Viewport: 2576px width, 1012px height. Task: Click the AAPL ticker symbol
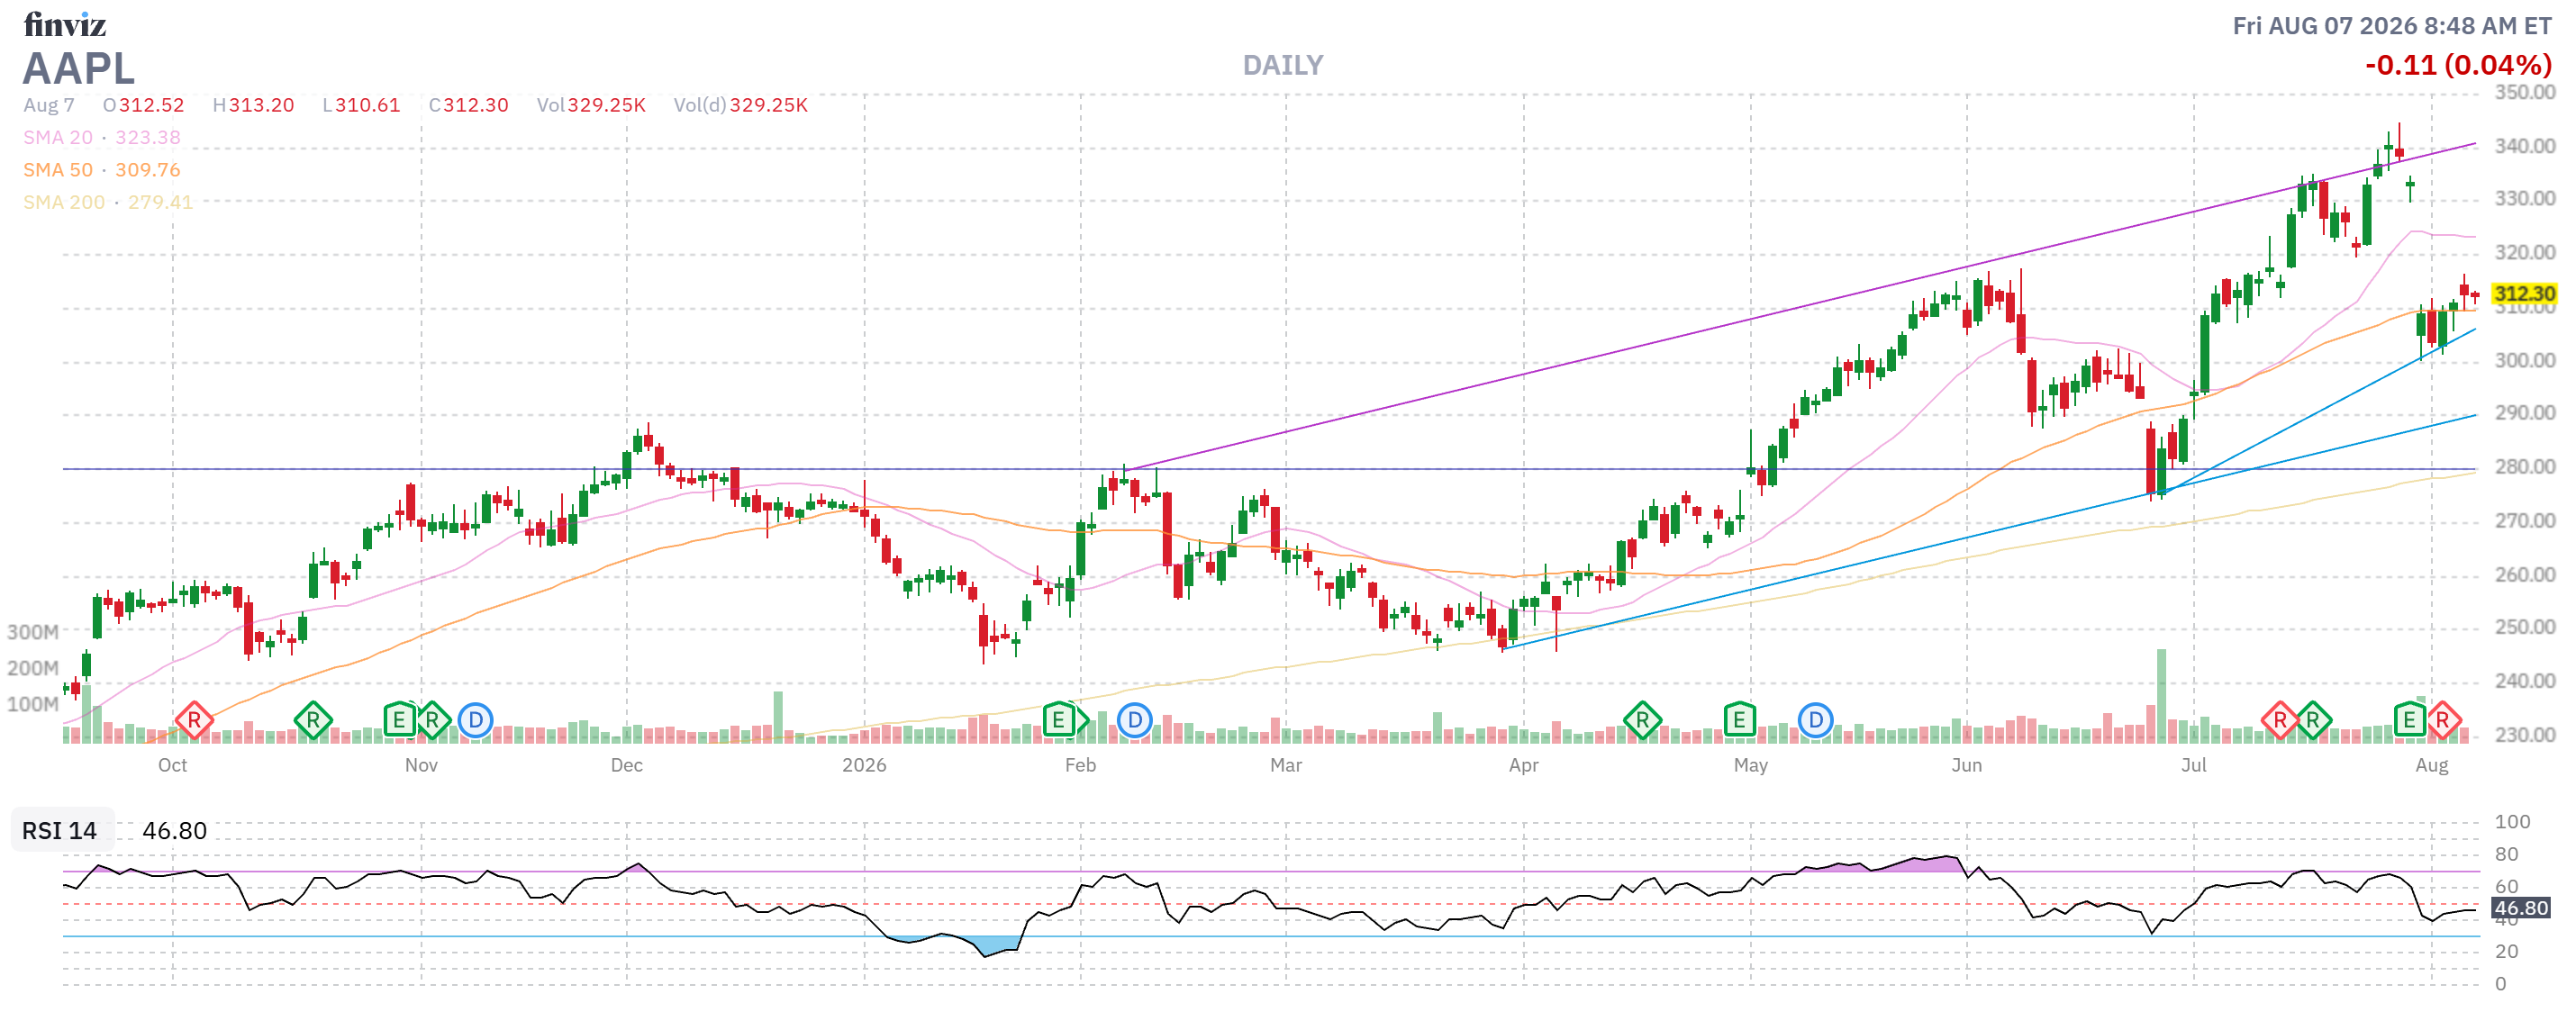click(78, 68)
